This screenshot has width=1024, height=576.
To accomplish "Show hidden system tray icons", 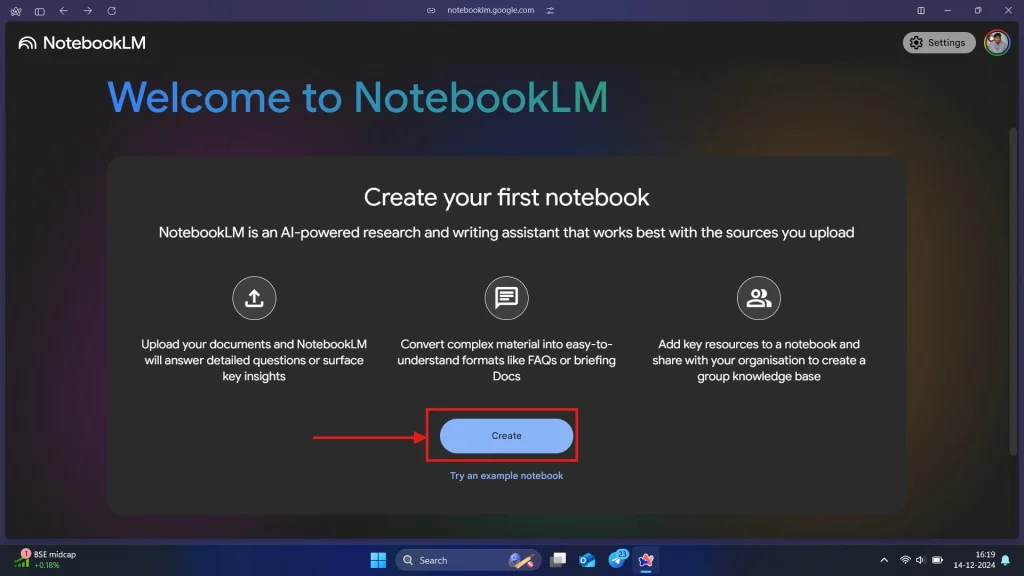I will pyautogui.click(x=884, y=560).
